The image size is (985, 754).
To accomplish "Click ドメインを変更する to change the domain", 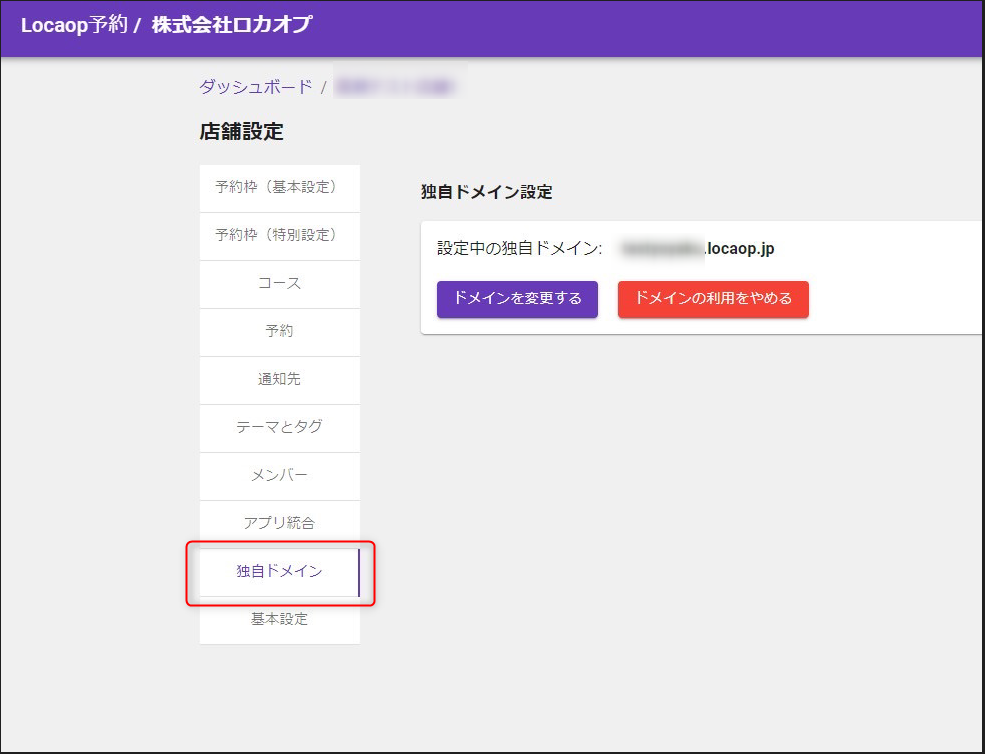I will click(x=516, y=299).
